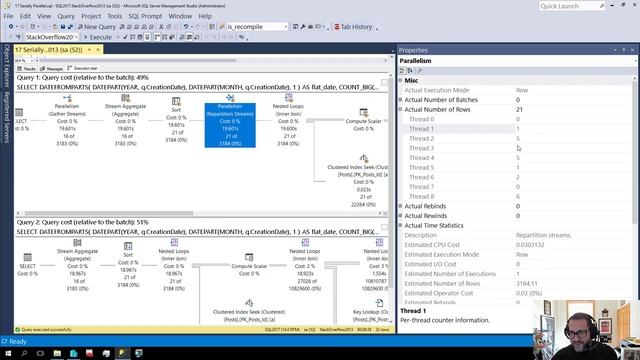The height and width of the screenshot is (360, 640).
Task: Toggle Results to Grid button
Action: [189, 37]
